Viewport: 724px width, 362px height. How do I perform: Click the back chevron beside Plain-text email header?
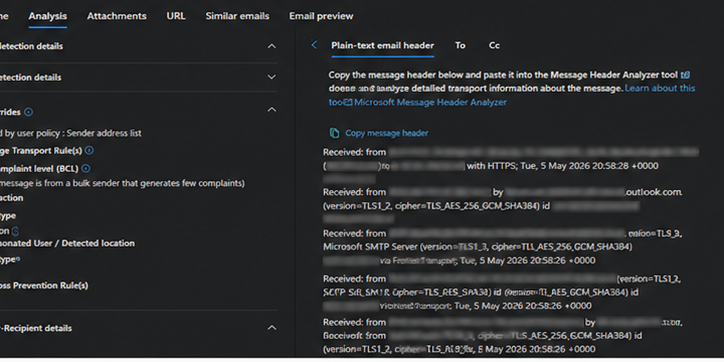tap(314, 45)
